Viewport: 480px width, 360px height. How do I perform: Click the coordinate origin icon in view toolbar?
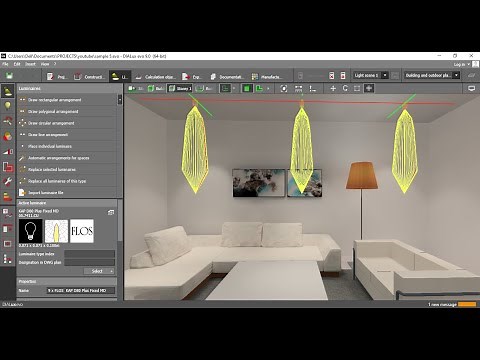click(x=313, y=88)
